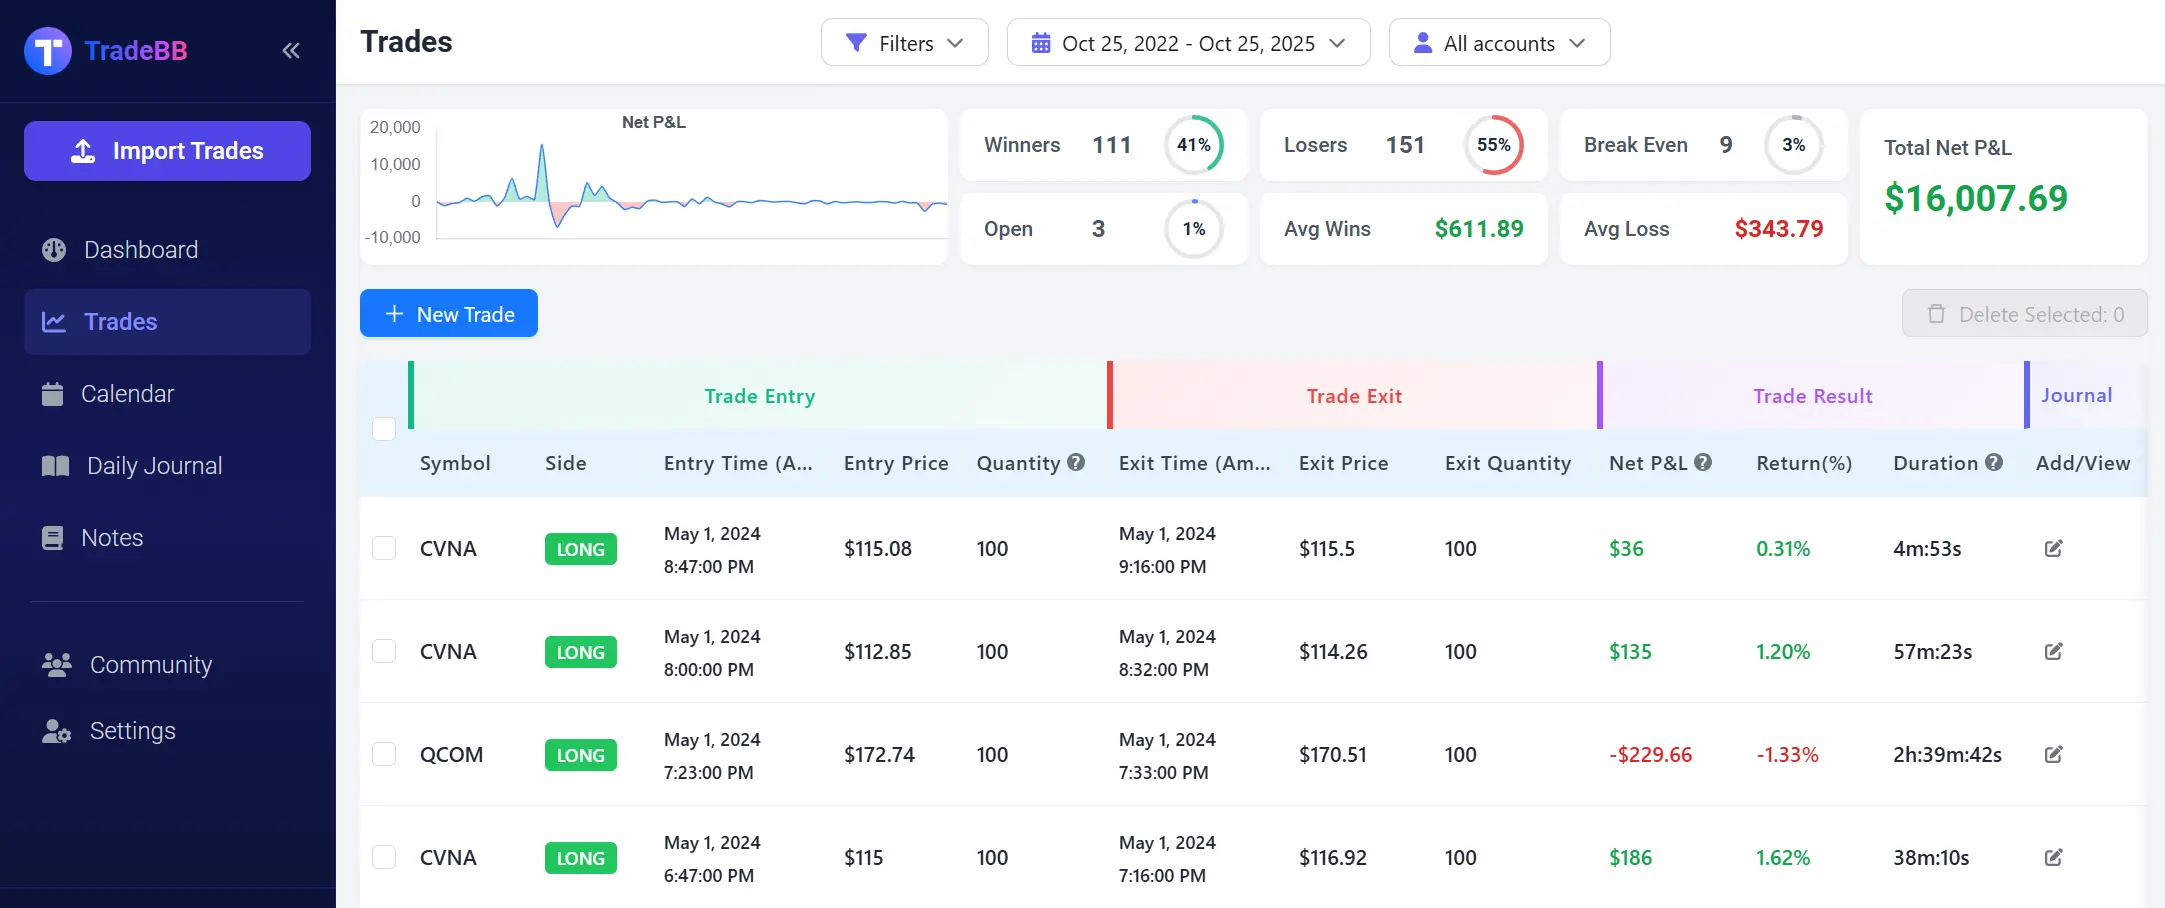Go to Dashboard in sidebar

(x=140, y=250)
